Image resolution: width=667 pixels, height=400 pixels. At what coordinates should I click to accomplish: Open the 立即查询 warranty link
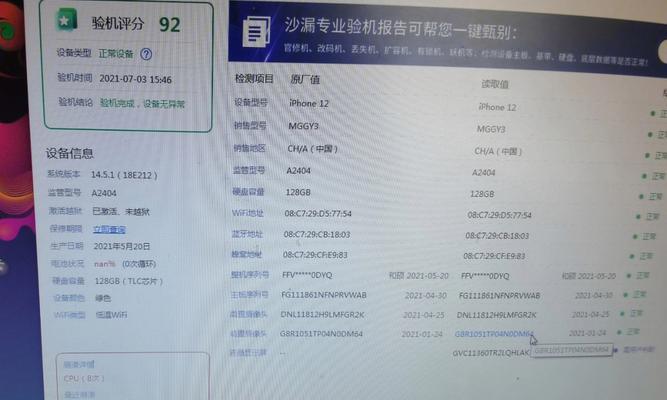(x=109, y=230)
